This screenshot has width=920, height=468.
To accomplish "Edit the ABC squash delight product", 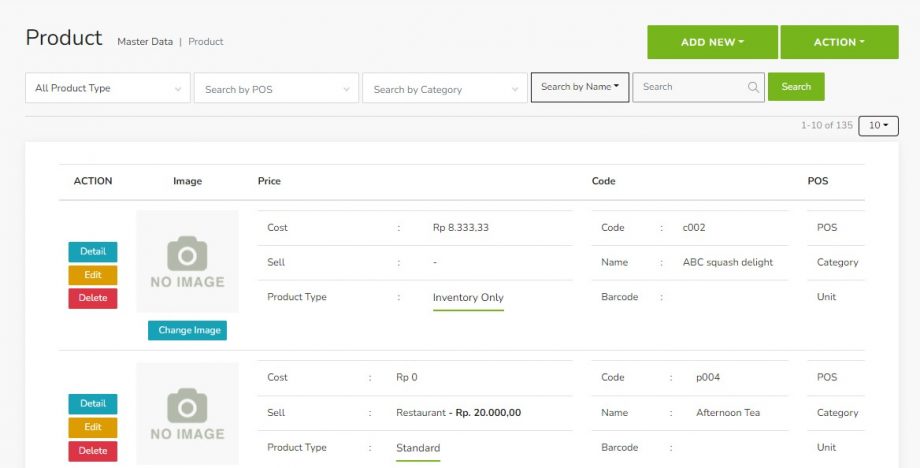I will 93,275.
